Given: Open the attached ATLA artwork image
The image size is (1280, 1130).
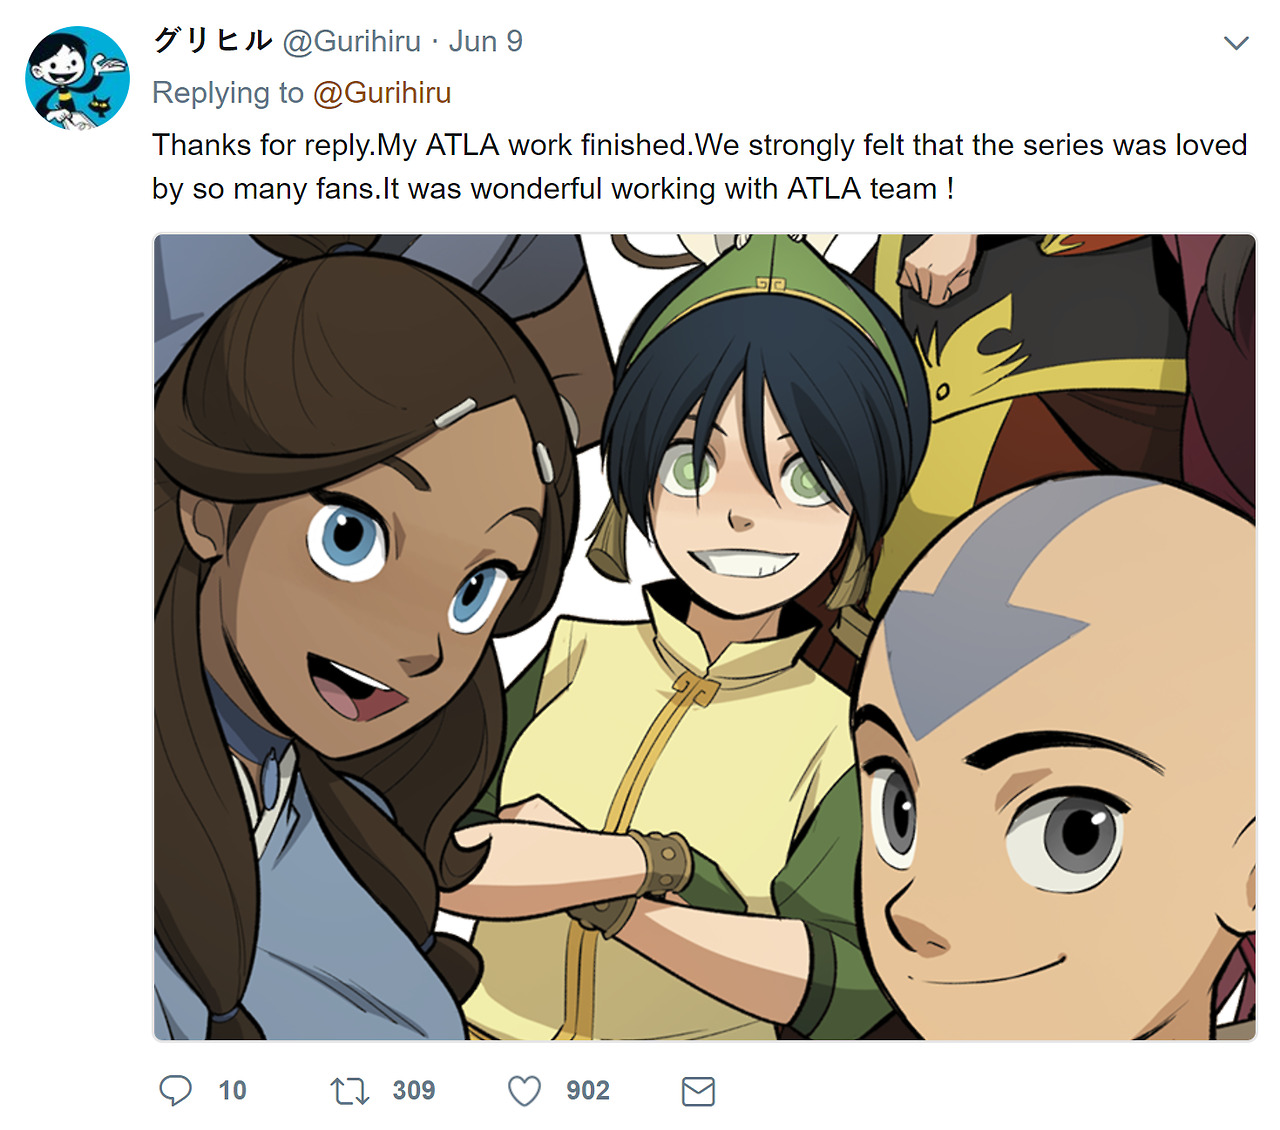Looking at the screenshot, I should [x=704, y=637].
